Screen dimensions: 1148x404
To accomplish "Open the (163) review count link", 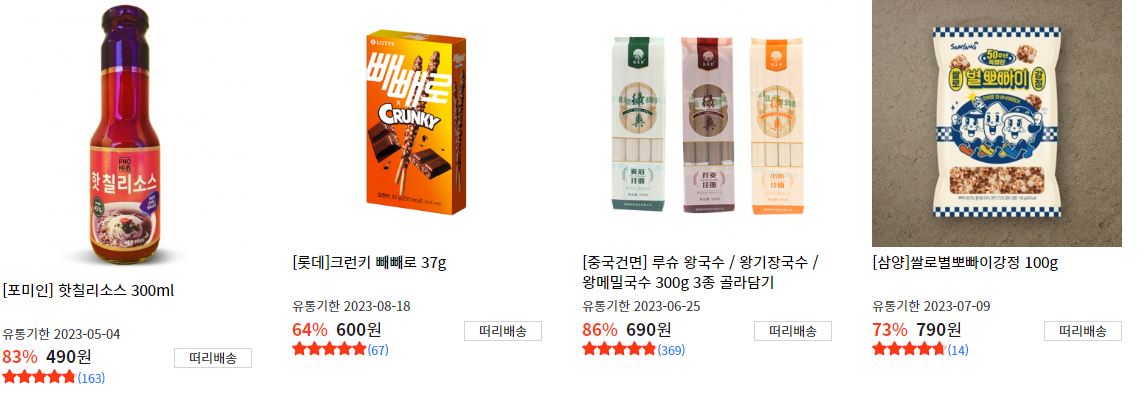I will (x=92, y=378).
